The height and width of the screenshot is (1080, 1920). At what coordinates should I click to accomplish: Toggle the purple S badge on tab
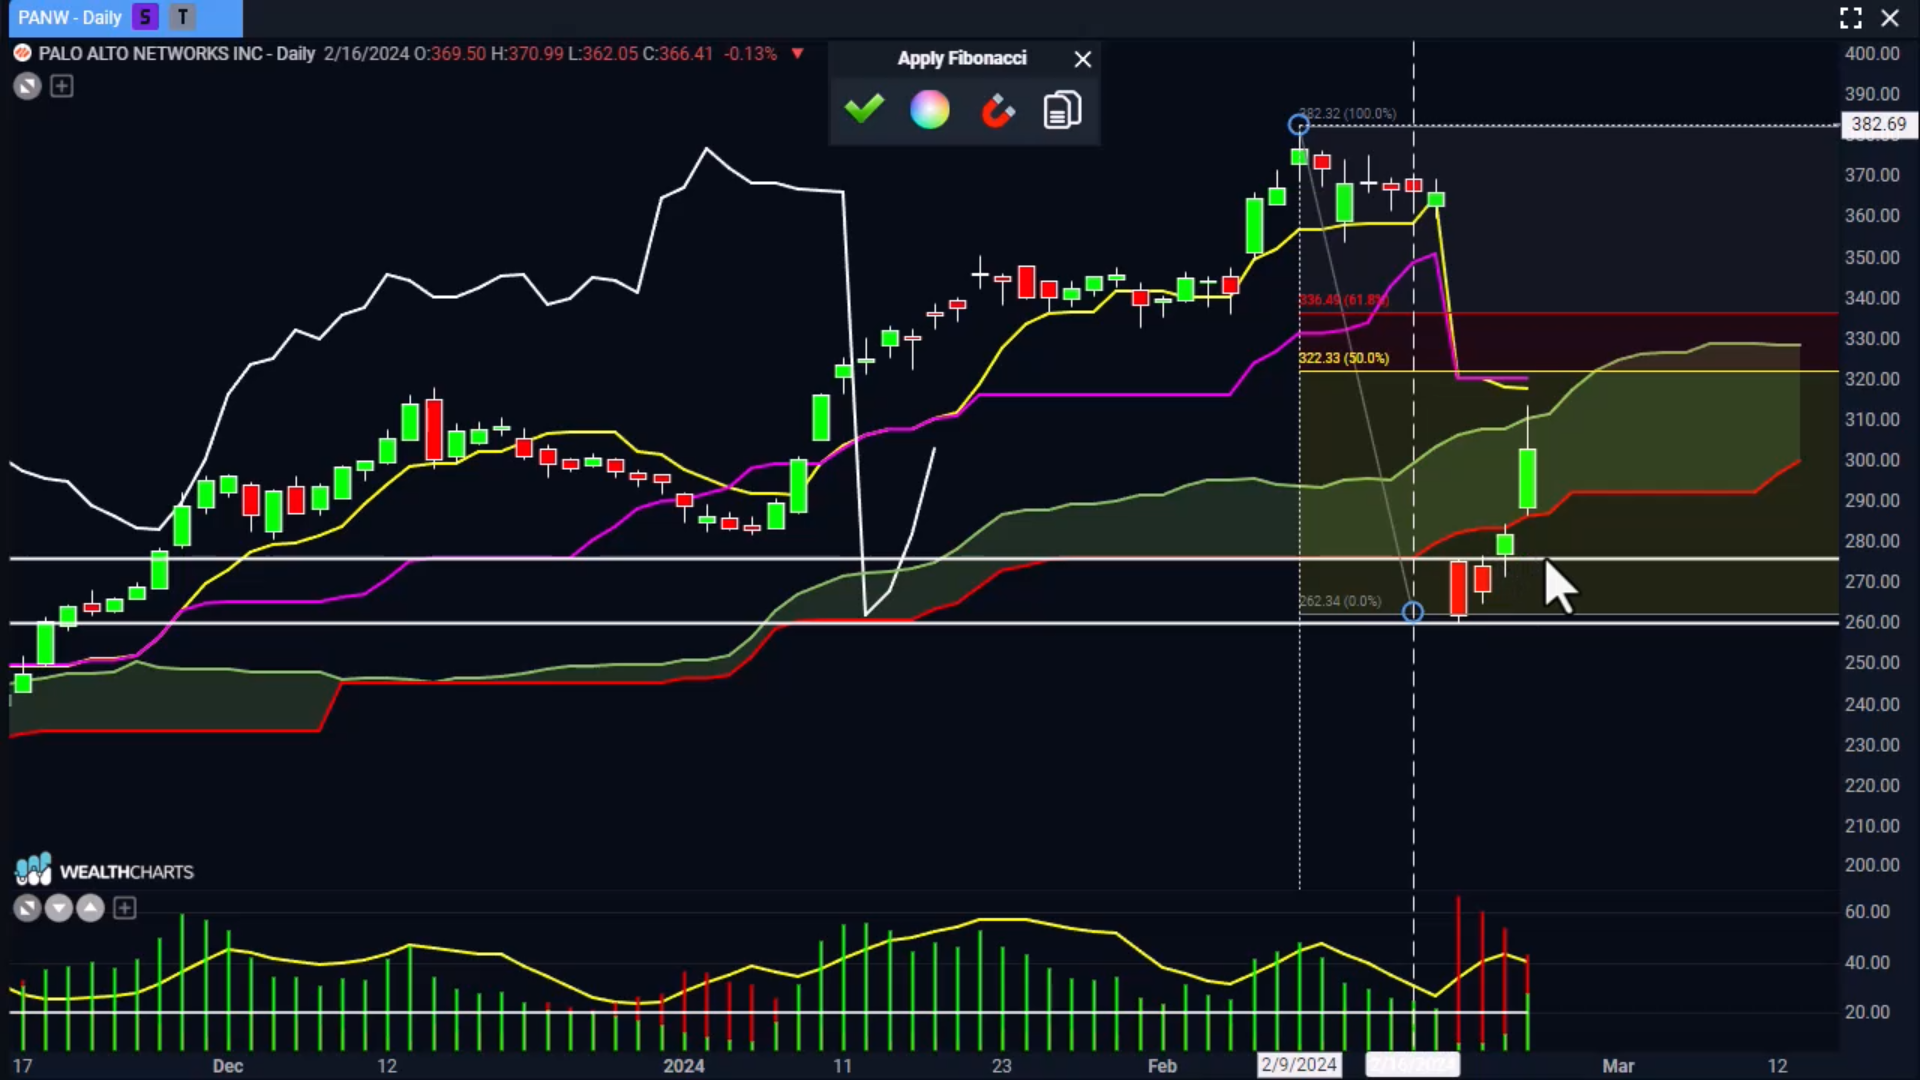[x=146, y=17]
